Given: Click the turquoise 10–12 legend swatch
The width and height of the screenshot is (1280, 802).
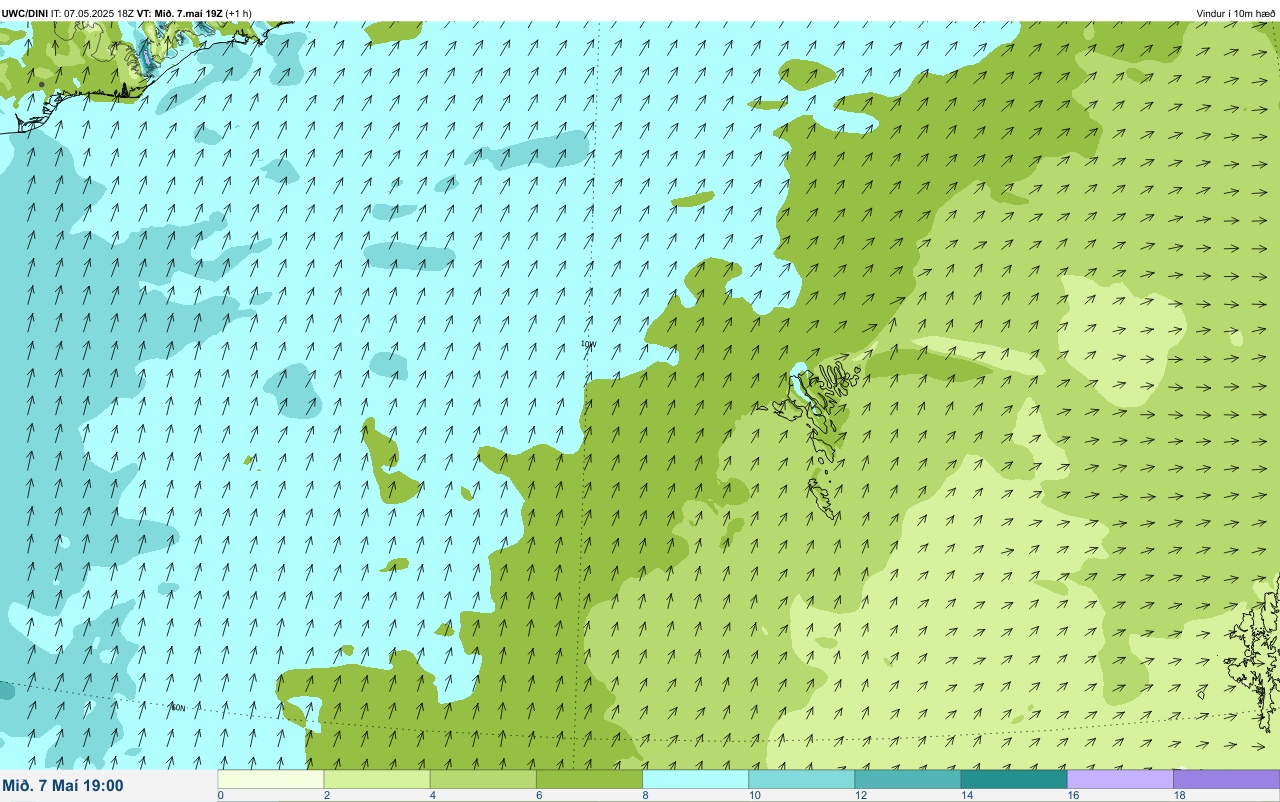Looking at the screenshot, I should pos(801,779).
